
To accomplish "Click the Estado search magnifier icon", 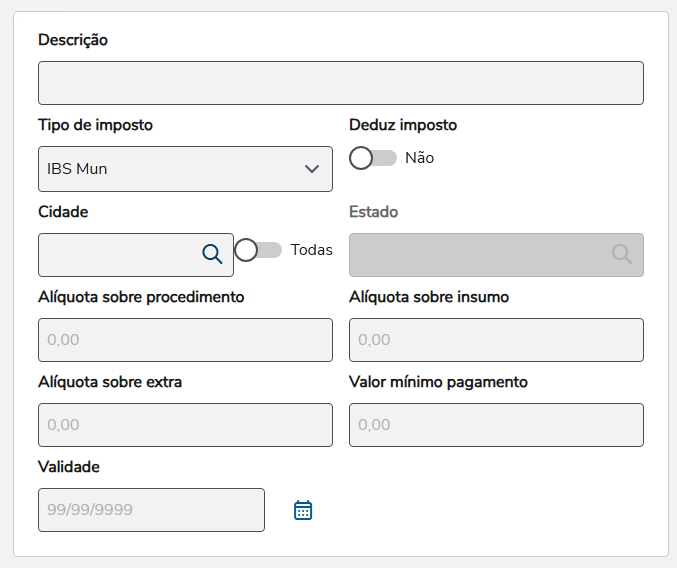I will pos(622,254).
